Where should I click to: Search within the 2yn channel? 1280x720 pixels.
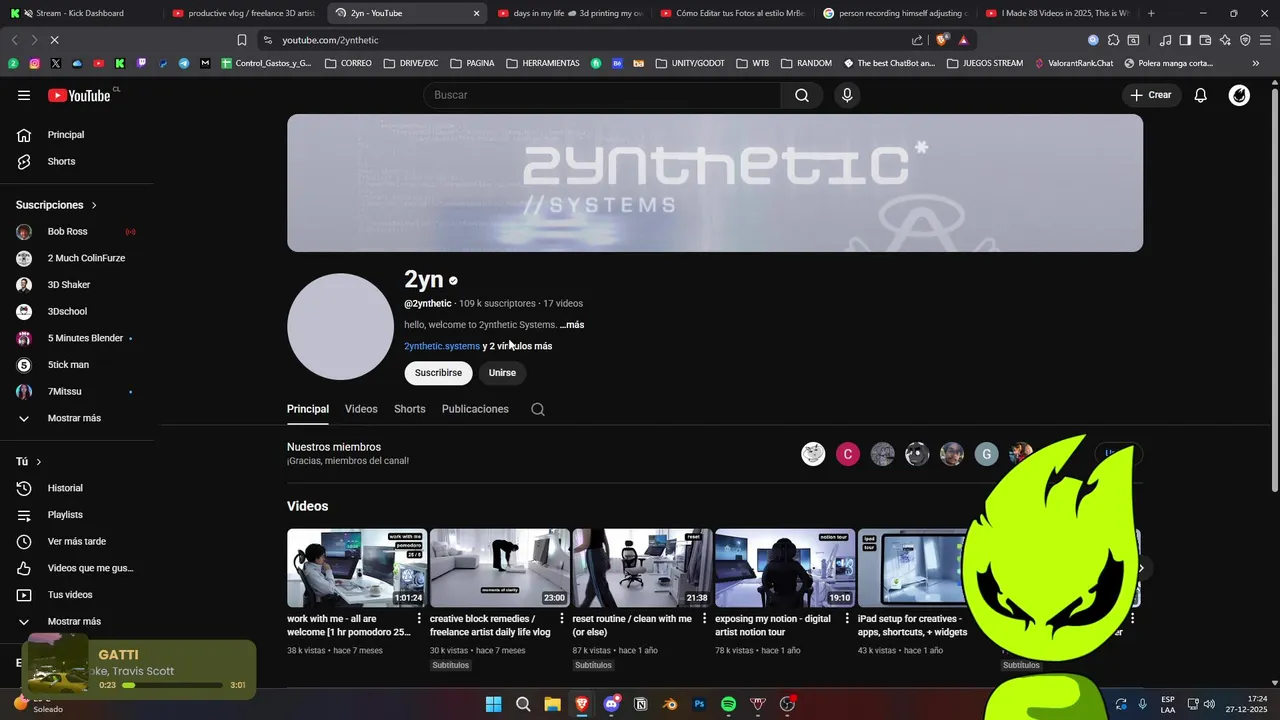(x=538, y=409)
